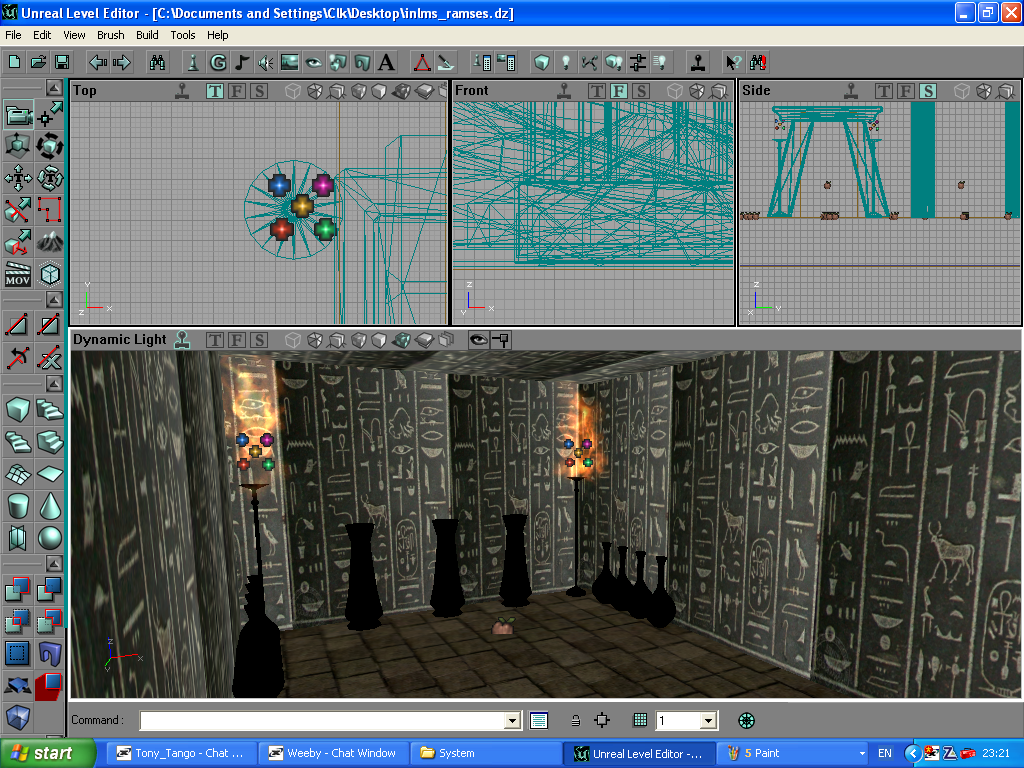
Task: Click the Undo left-arrow icon
Action: (97, 62)
